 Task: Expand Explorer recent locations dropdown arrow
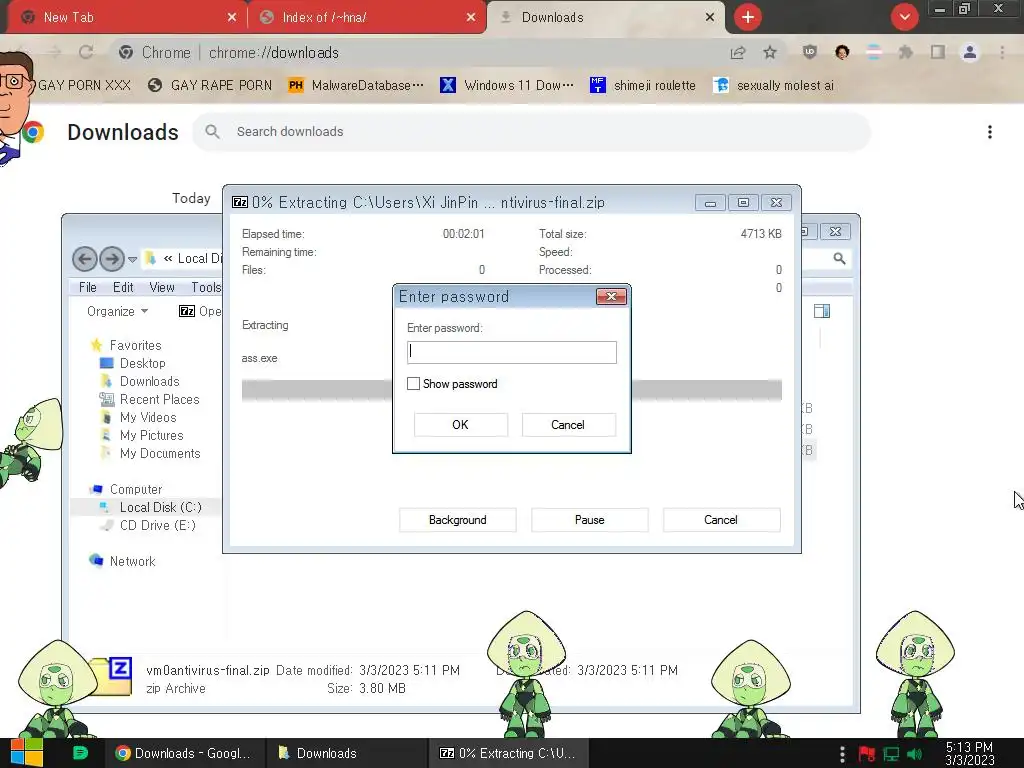click(x=133, y=259)
